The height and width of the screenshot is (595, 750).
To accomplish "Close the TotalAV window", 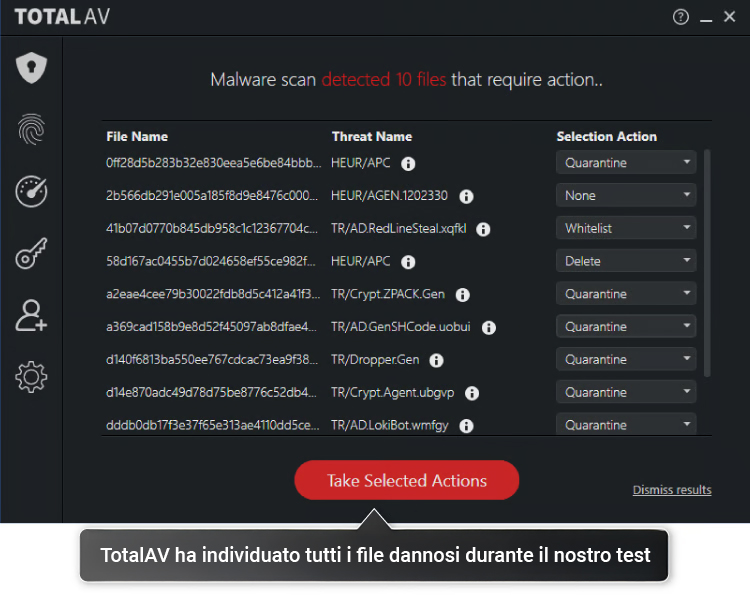I will [x=729, y=17].
